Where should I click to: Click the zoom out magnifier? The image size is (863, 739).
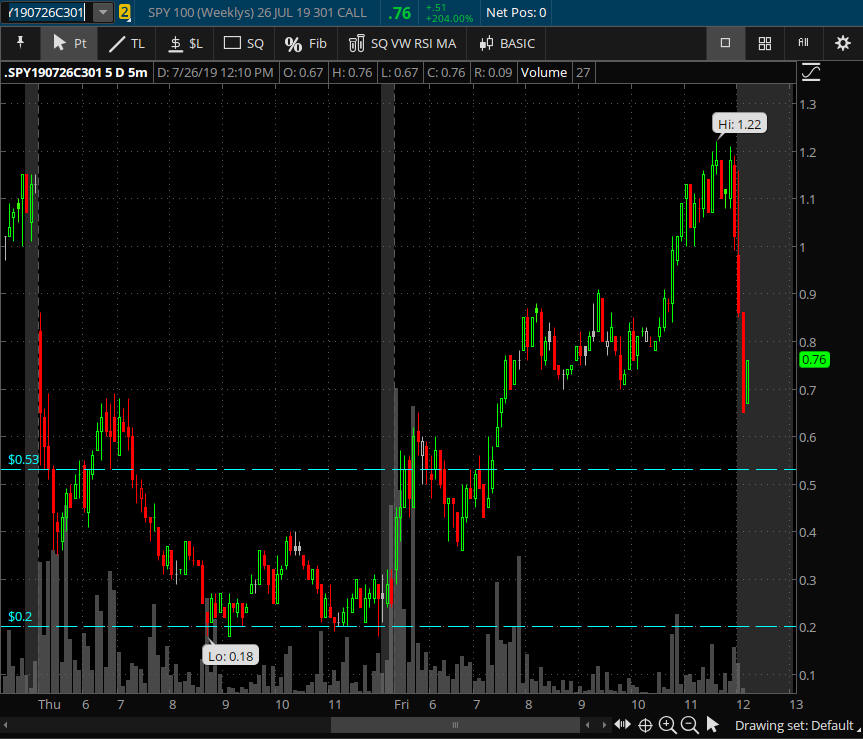[x=690, y=725]
